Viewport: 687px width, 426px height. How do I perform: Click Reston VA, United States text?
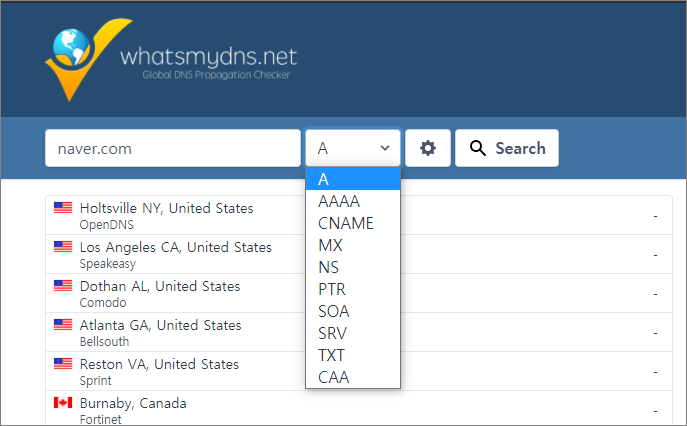click(x=159, y=364)
